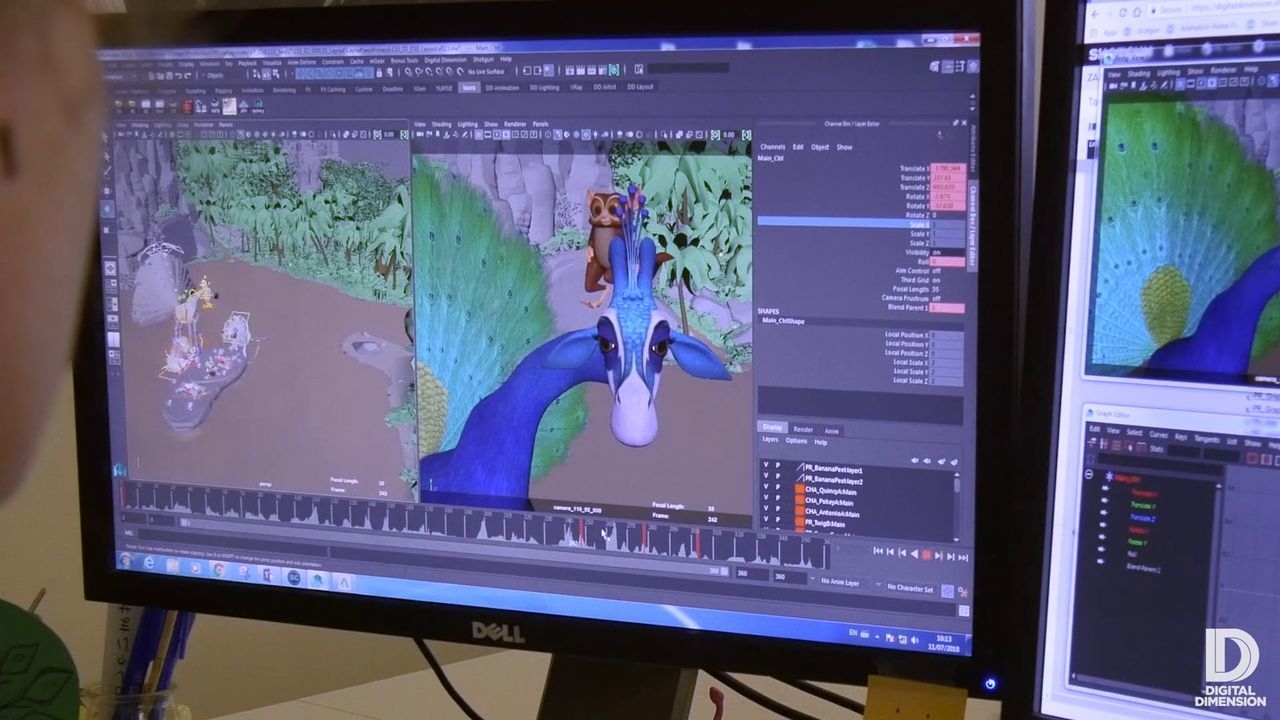Go to the end of the playback range
Screen dimensions: 1280x720
point(963,558)
